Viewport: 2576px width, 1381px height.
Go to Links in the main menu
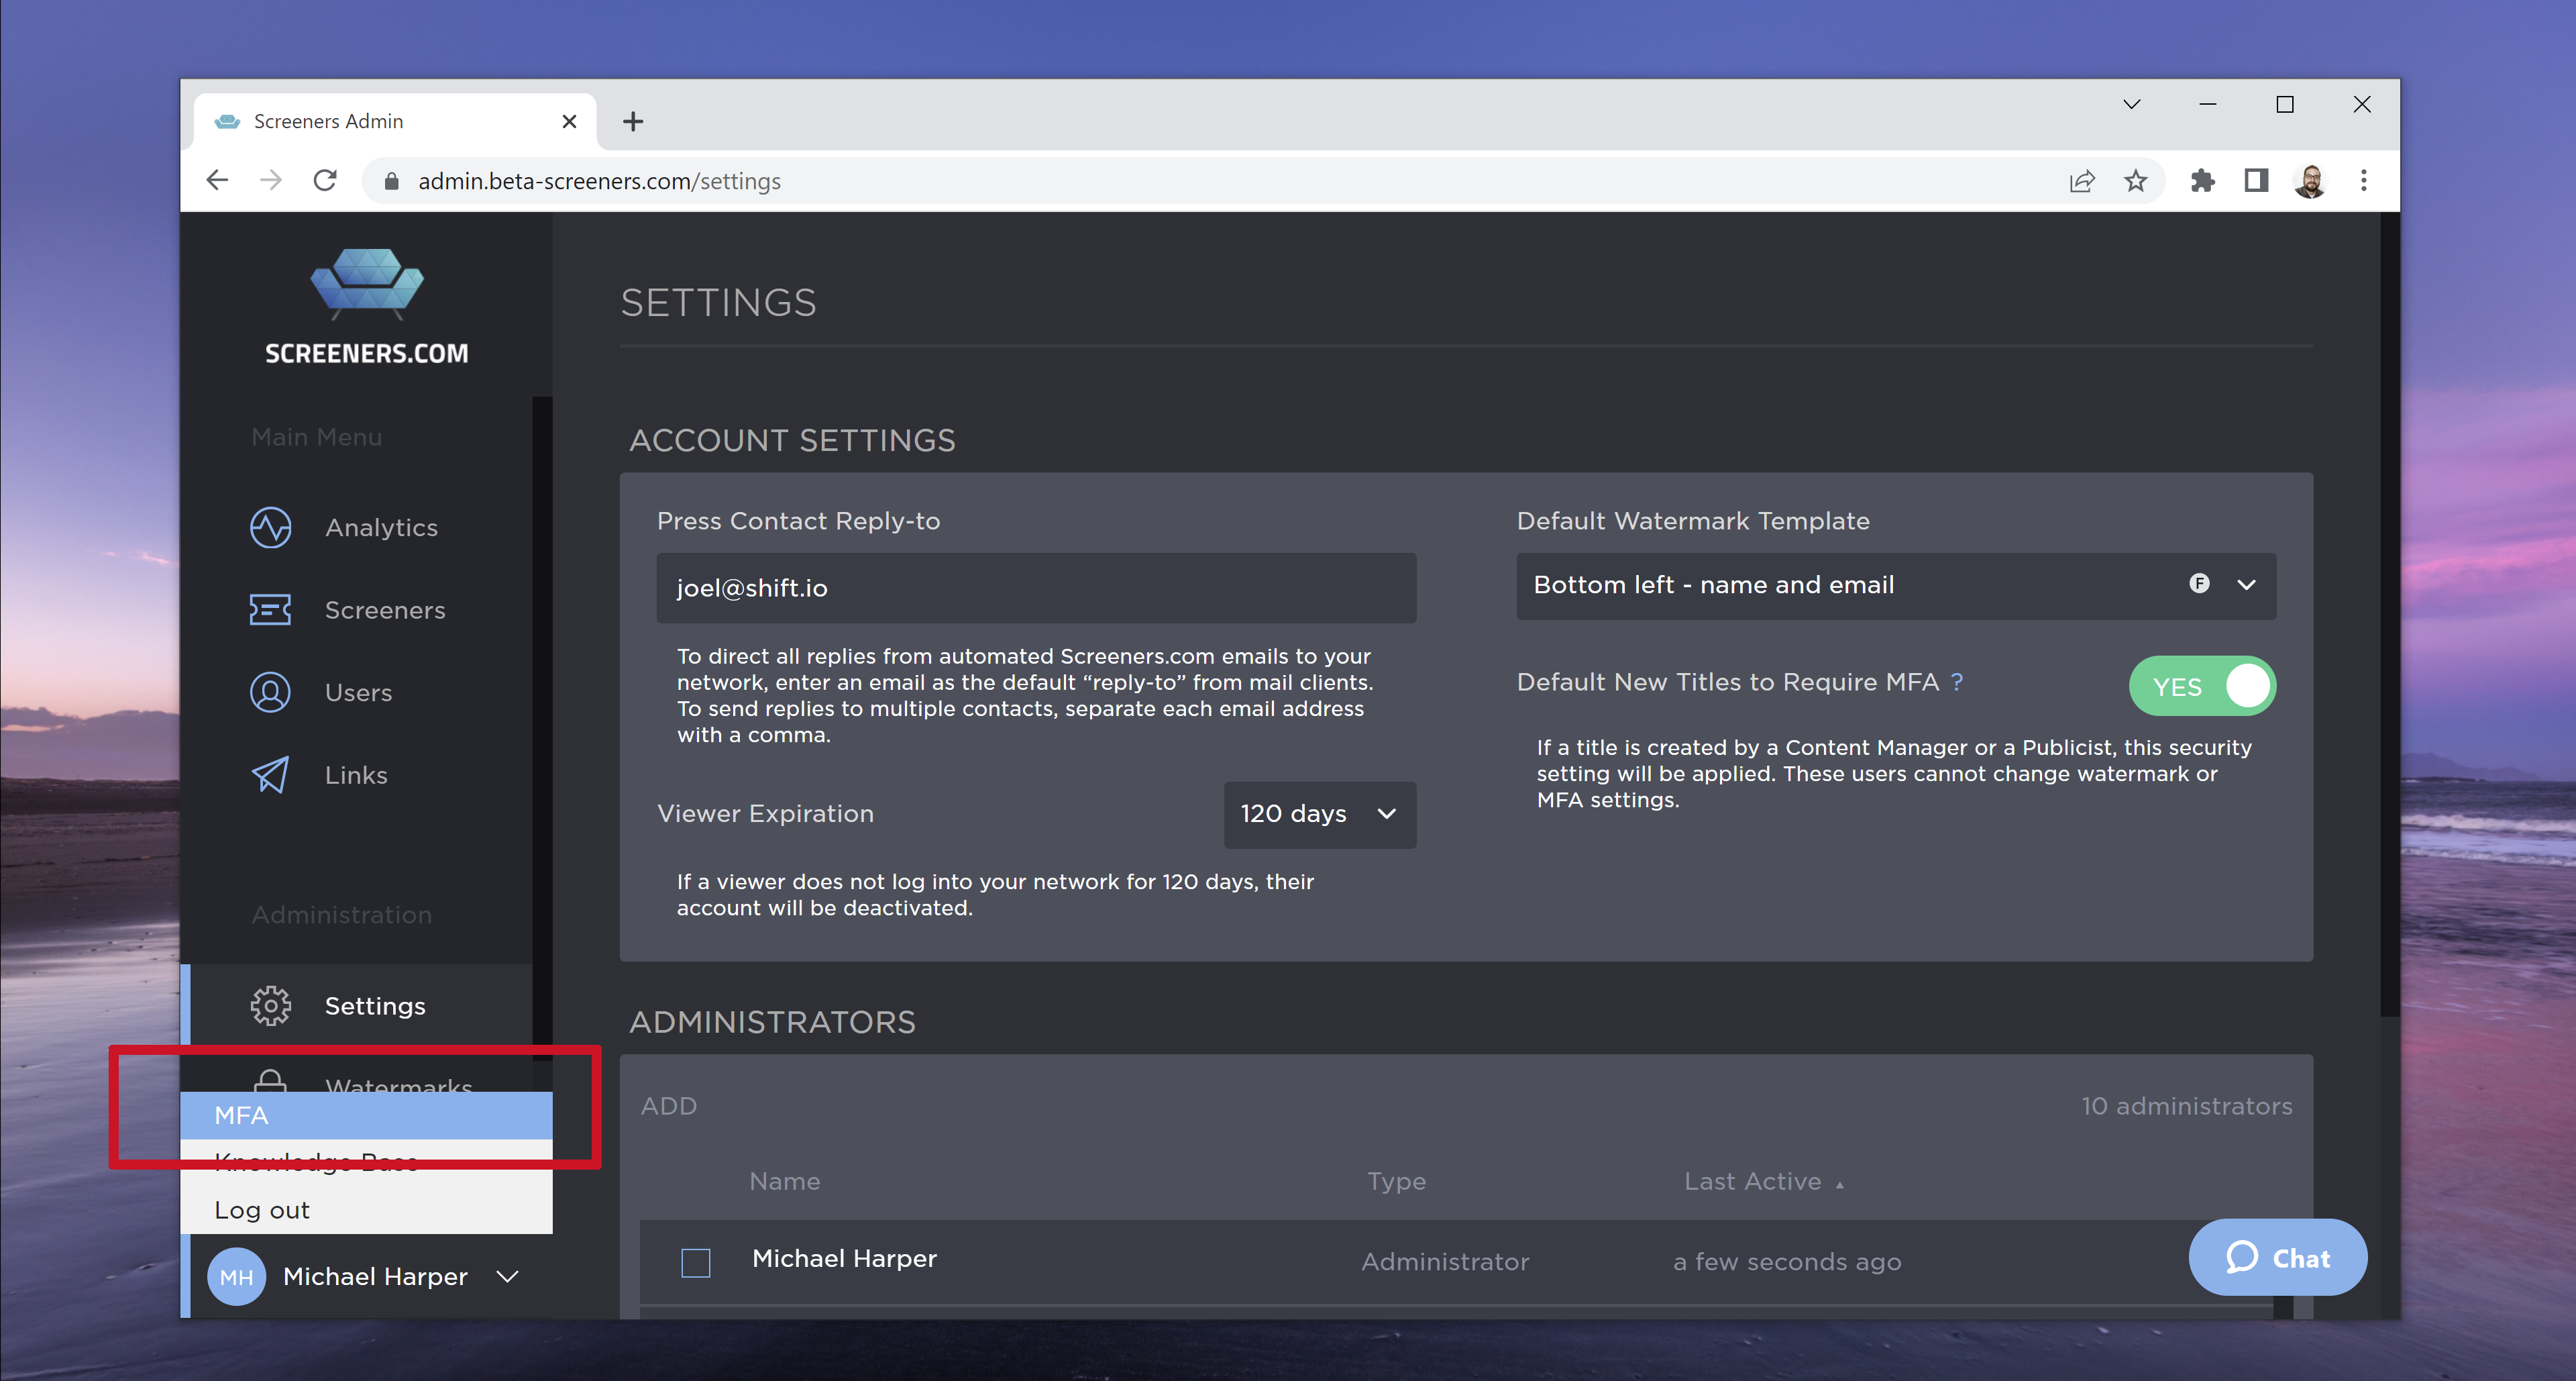[356, 776]
